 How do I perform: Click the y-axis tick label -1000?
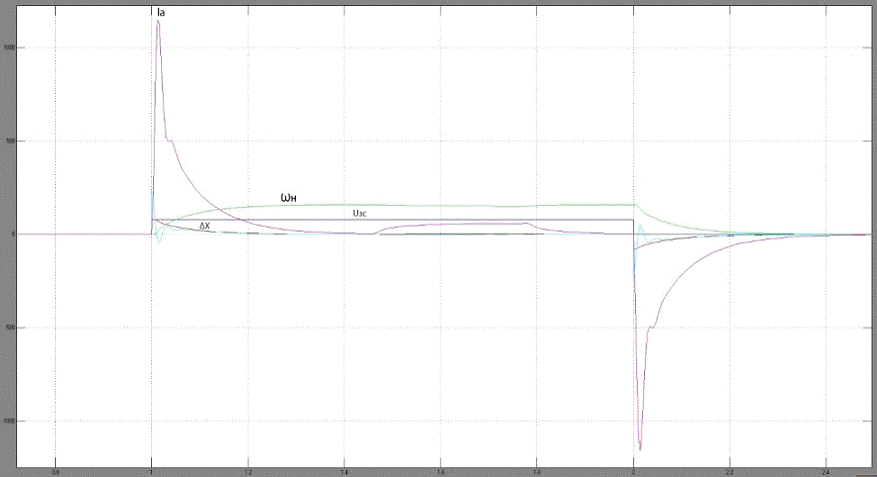[8, 422]
